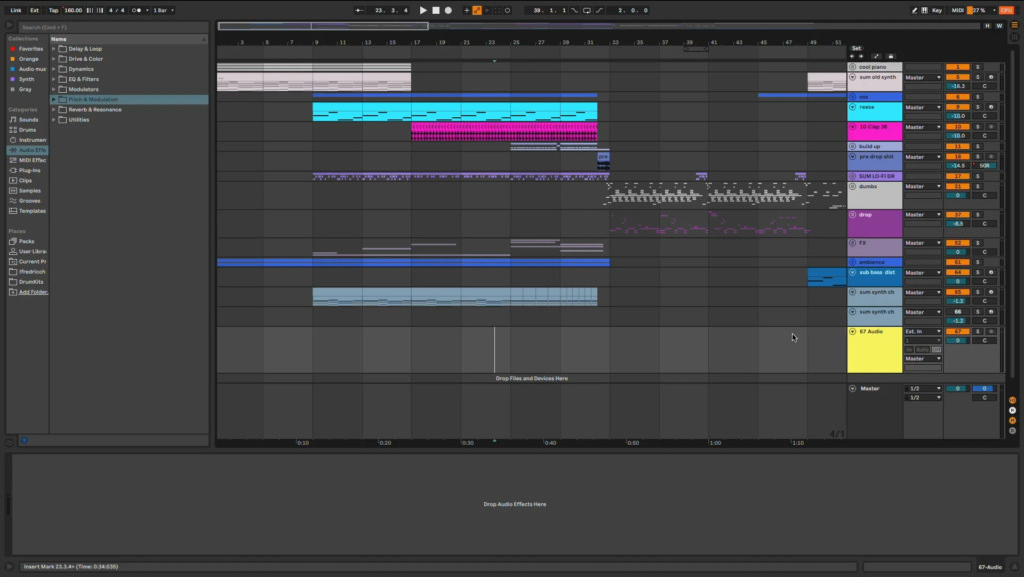This screenshot has height=577, width=1024.
Task: Click the Automation Arm button in transport
Action: click(477, 10)
